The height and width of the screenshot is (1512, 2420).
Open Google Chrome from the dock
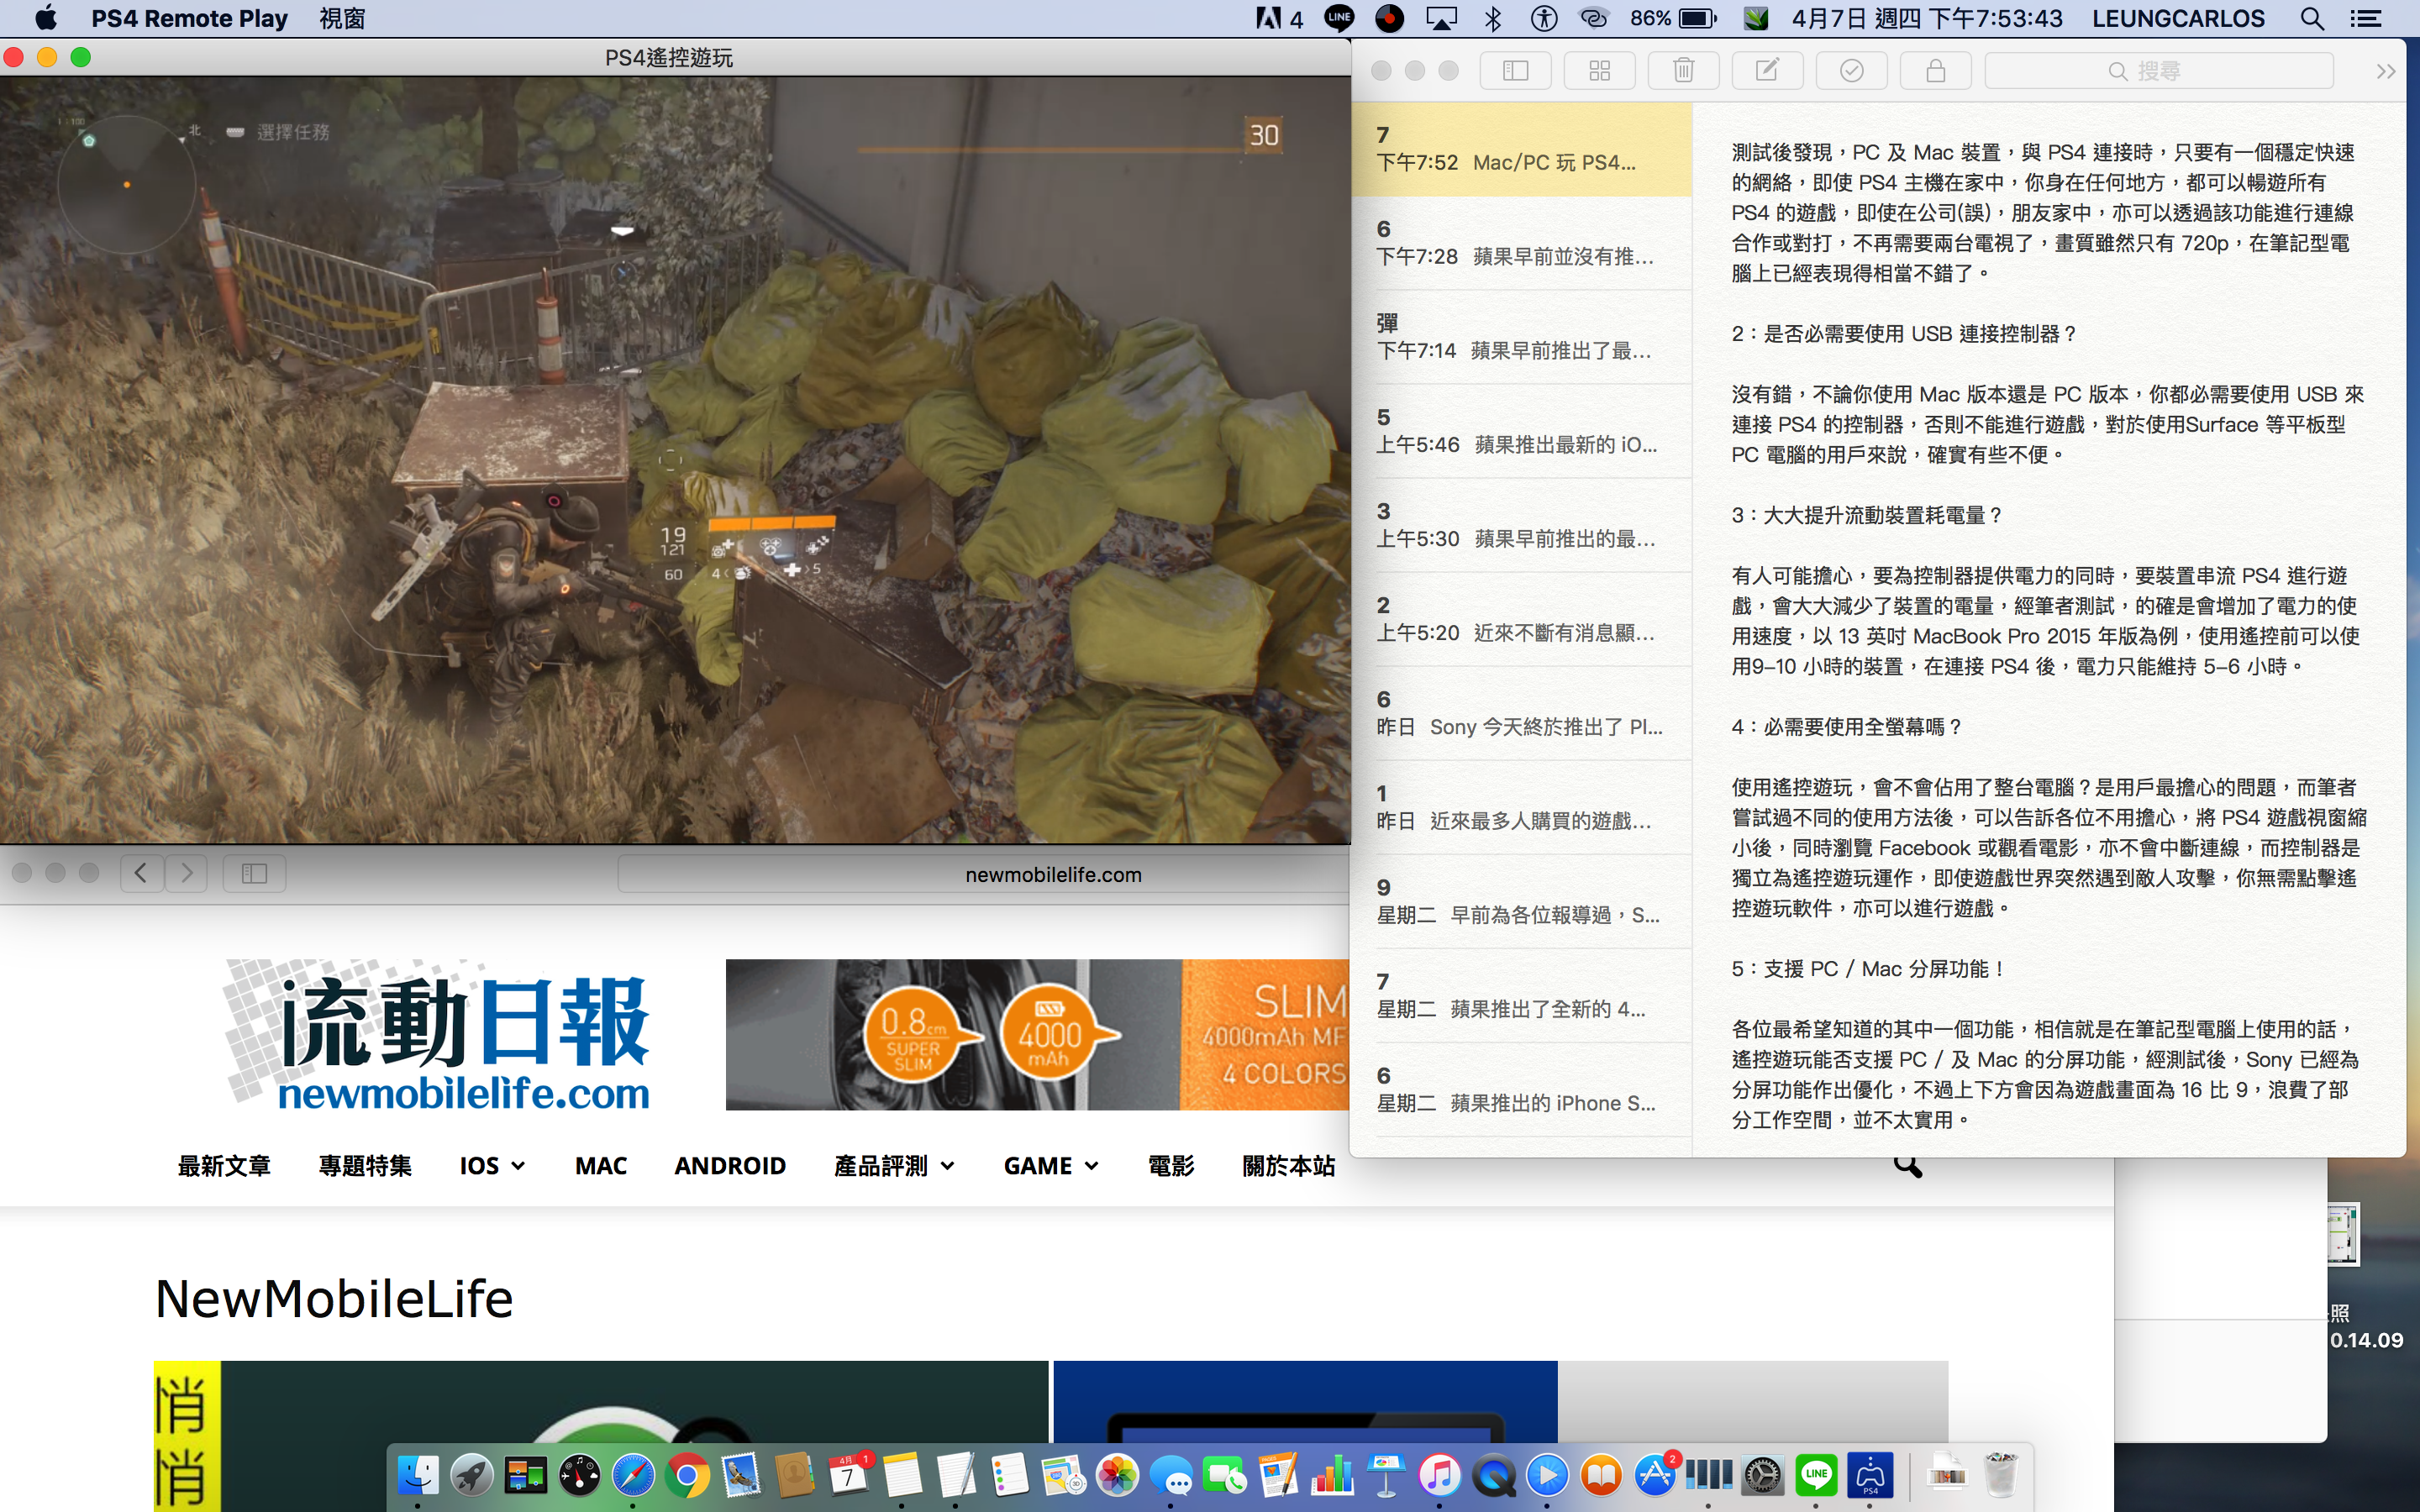pyautogui.click(x=687, y=1475)
